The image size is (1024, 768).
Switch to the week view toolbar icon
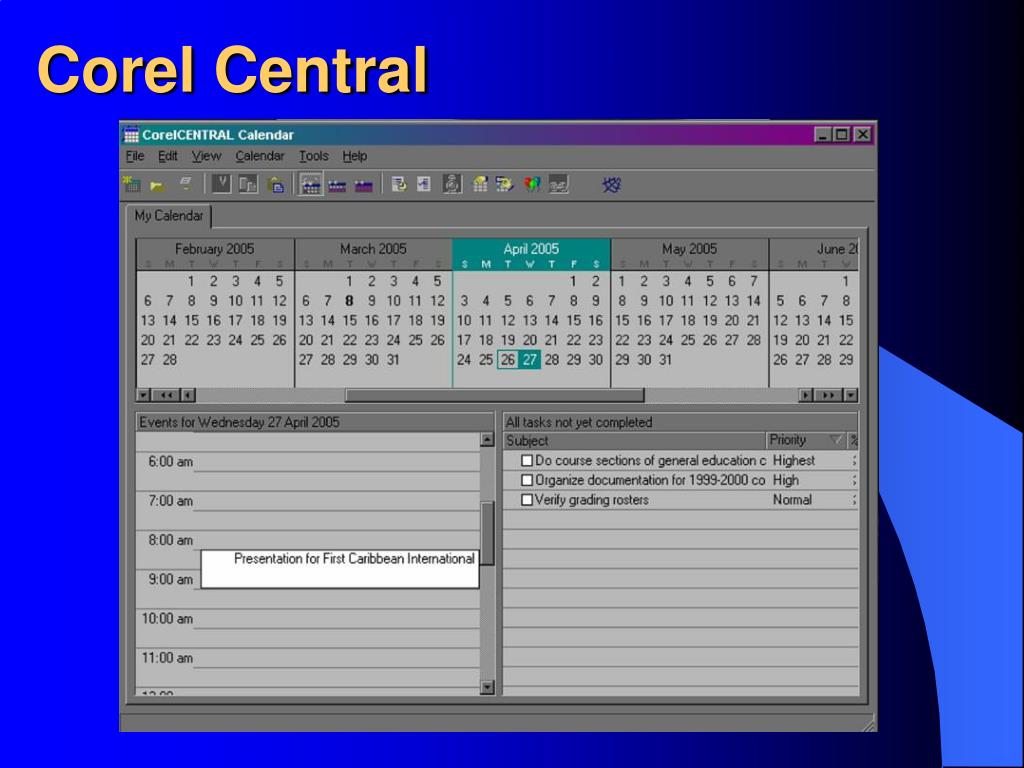(x=337, y=186)
